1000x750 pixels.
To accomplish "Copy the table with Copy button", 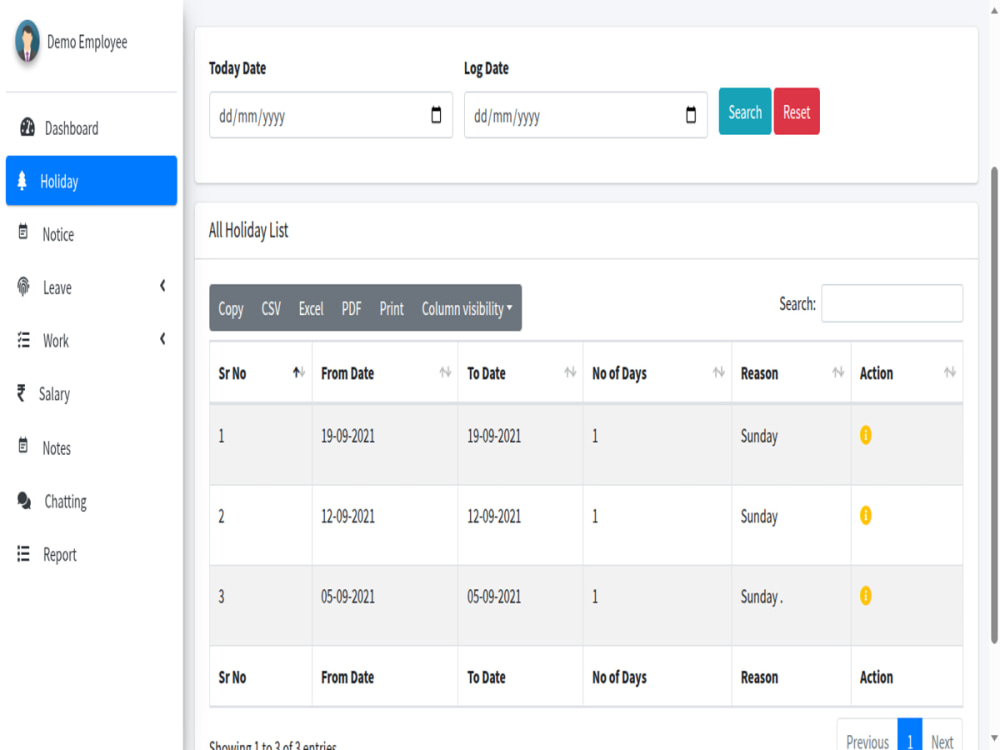I will coord(231,308).
